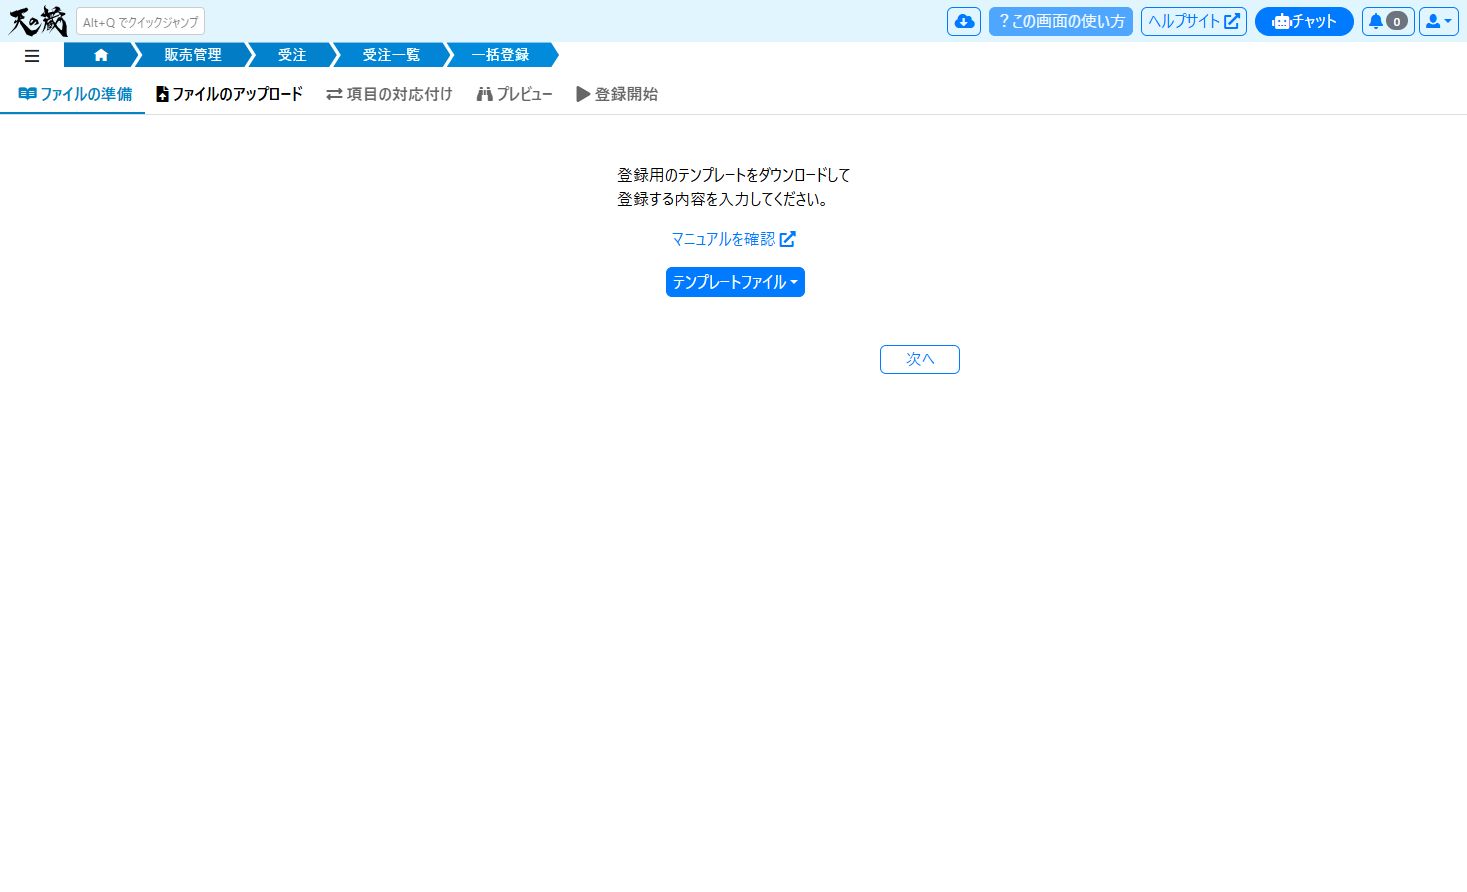Switch to ファイルのアップロード tab
The image size is (1467, 892).
tap(229, 94)
